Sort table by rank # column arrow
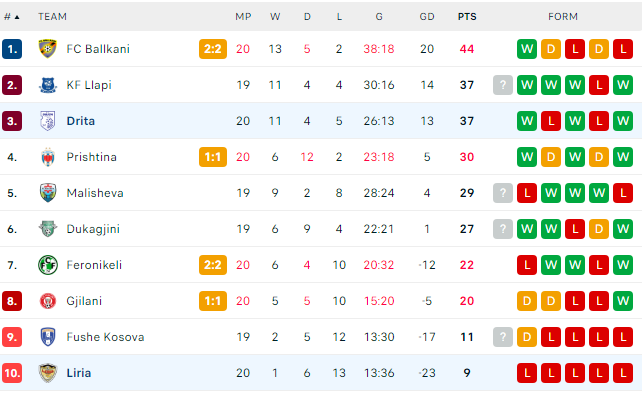Screen dimensions: 642x396 [x=17, y=17]
